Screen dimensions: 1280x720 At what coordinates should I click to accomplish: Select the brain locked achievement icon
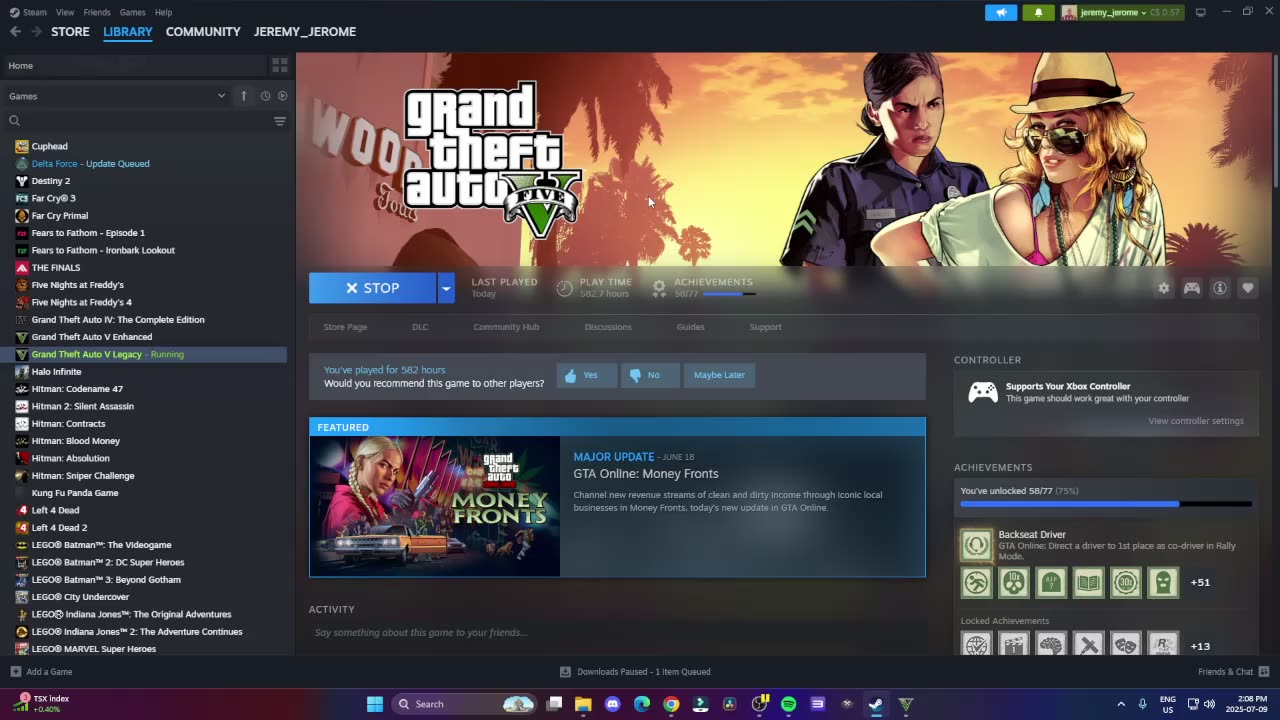tap(1051, 644)
